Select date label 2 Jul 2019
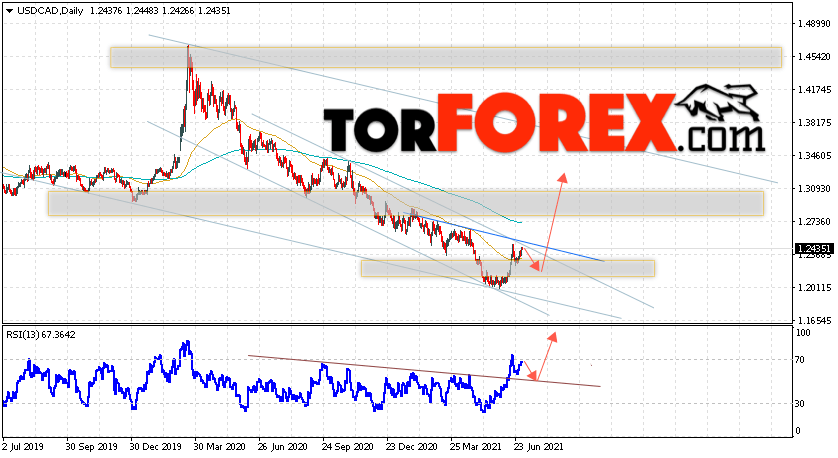Image resolution: width=838 pixels, height=458 pixels. (x=22, y=446)
